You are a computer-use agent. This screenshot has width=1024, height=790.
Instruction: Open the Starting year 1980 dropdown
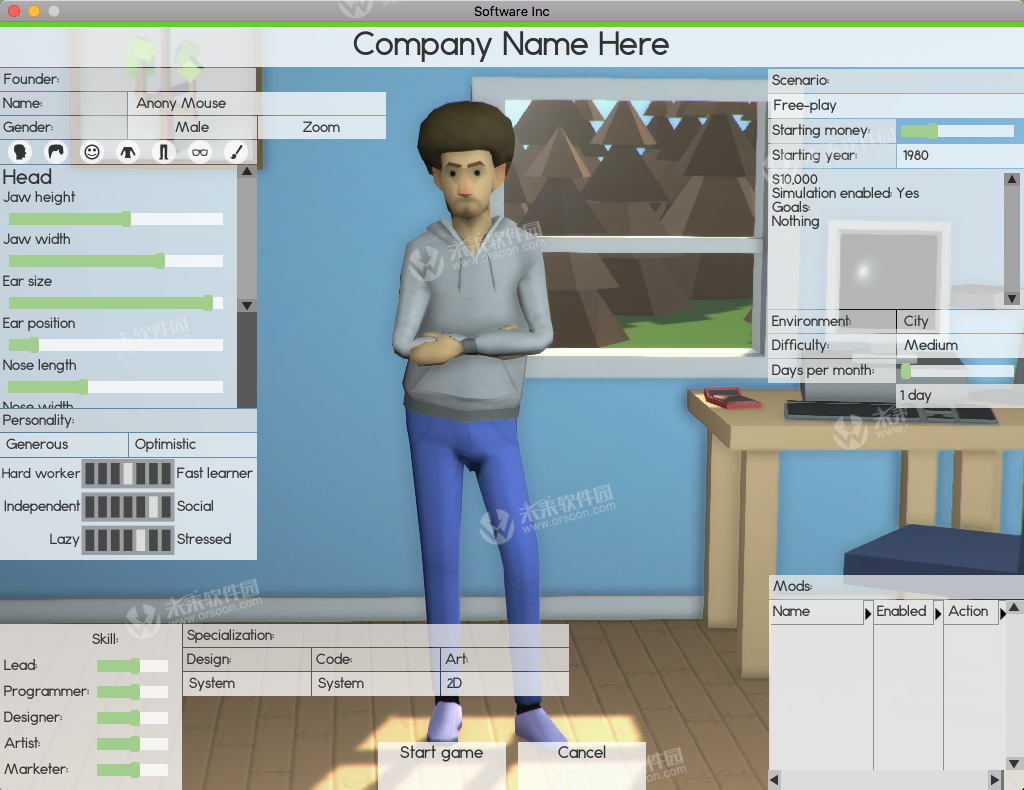click(x=960, y=155)
